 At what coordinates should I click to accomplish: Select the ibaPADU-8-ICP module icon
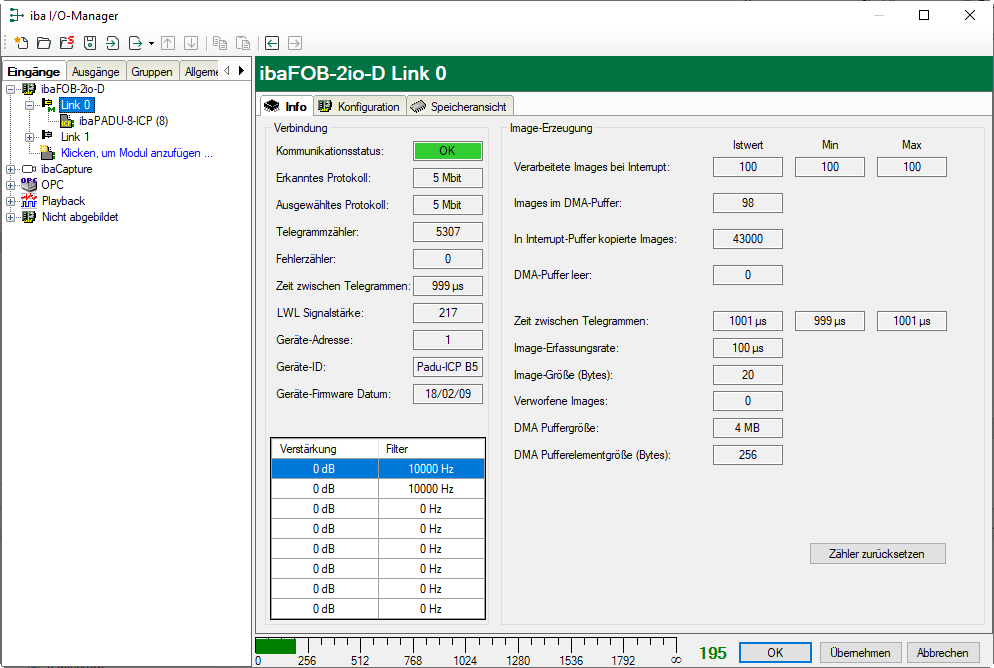(x=68, y=121)
